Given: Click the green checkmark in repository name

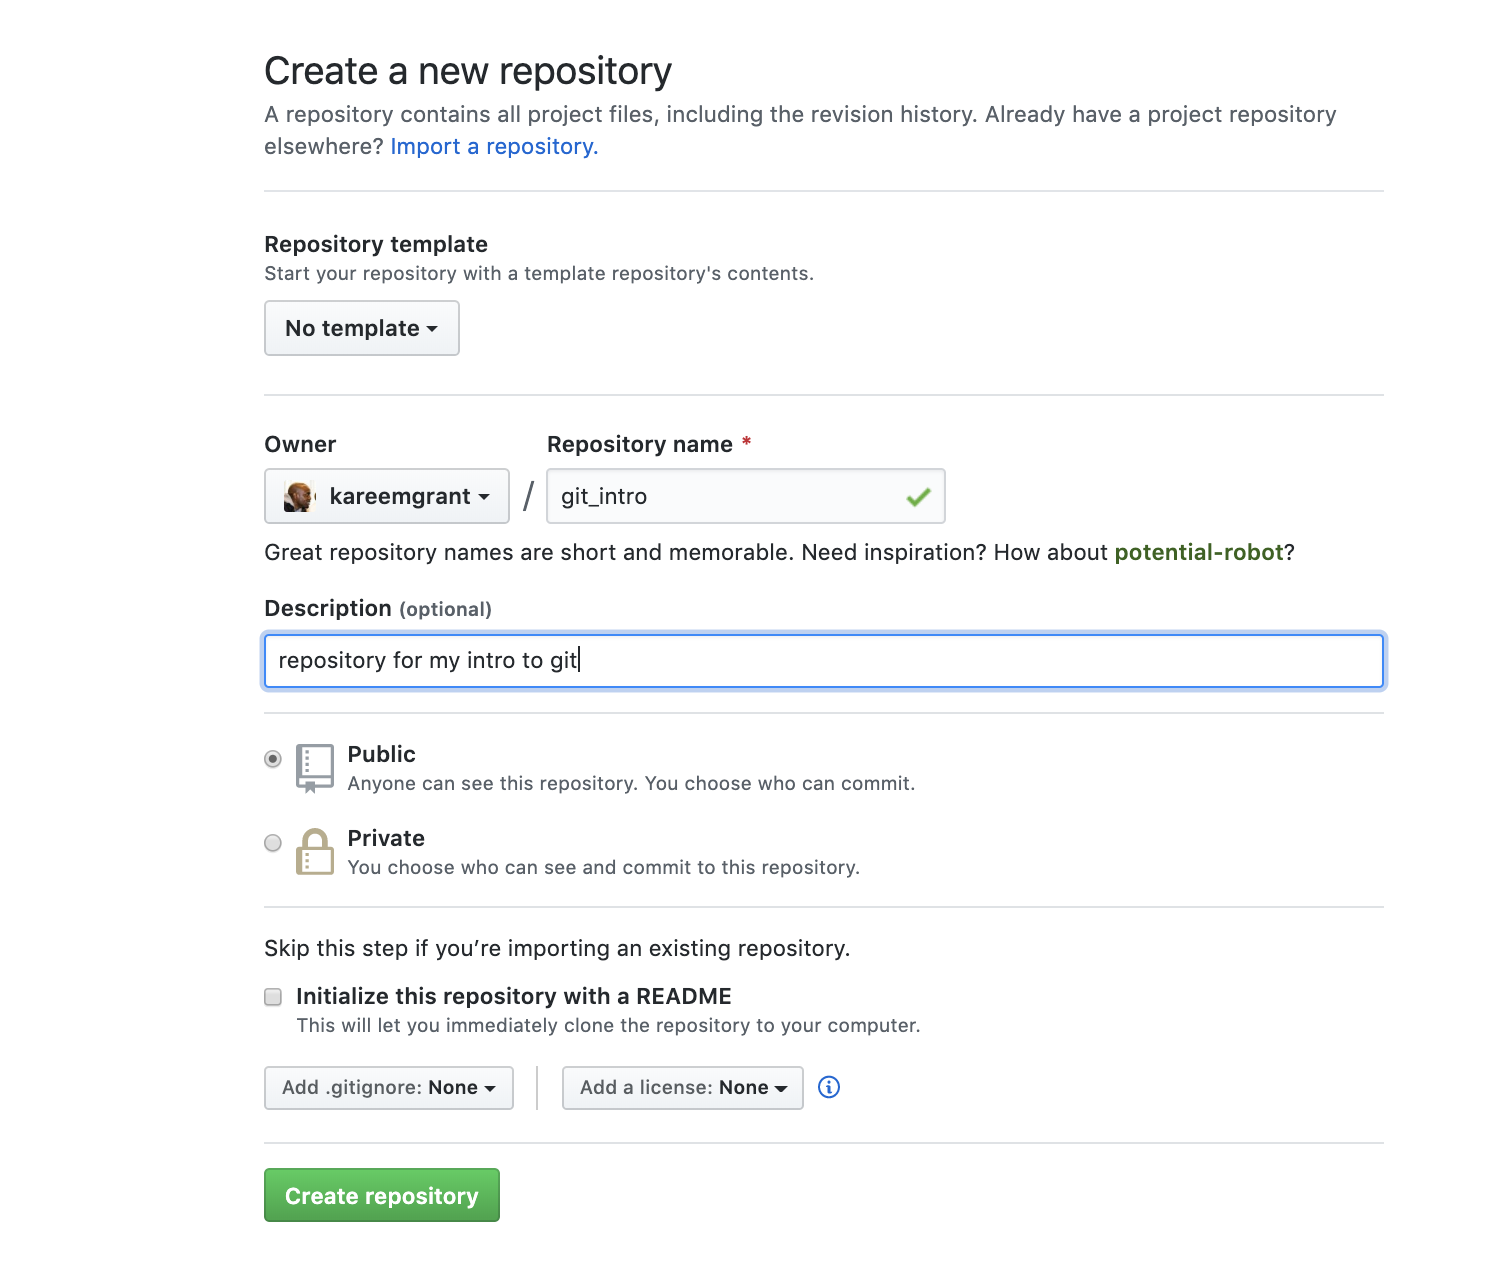Looking at the screenshot, I should [918, 497].
